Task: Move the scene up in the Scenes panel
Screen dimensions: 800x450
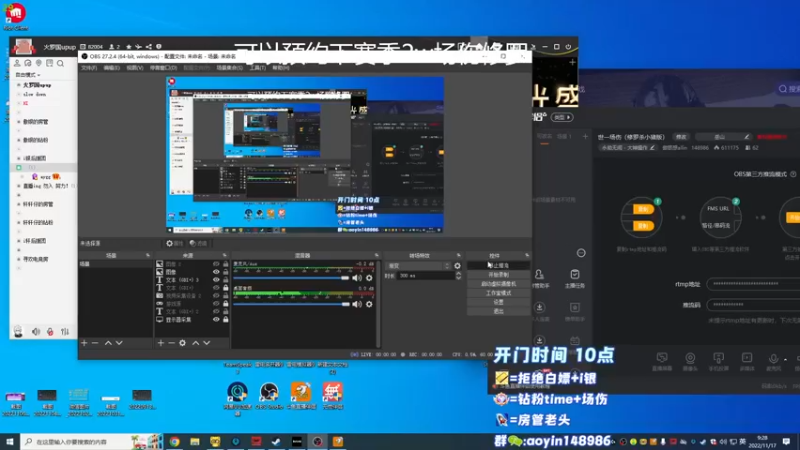Action: [108, 343]
